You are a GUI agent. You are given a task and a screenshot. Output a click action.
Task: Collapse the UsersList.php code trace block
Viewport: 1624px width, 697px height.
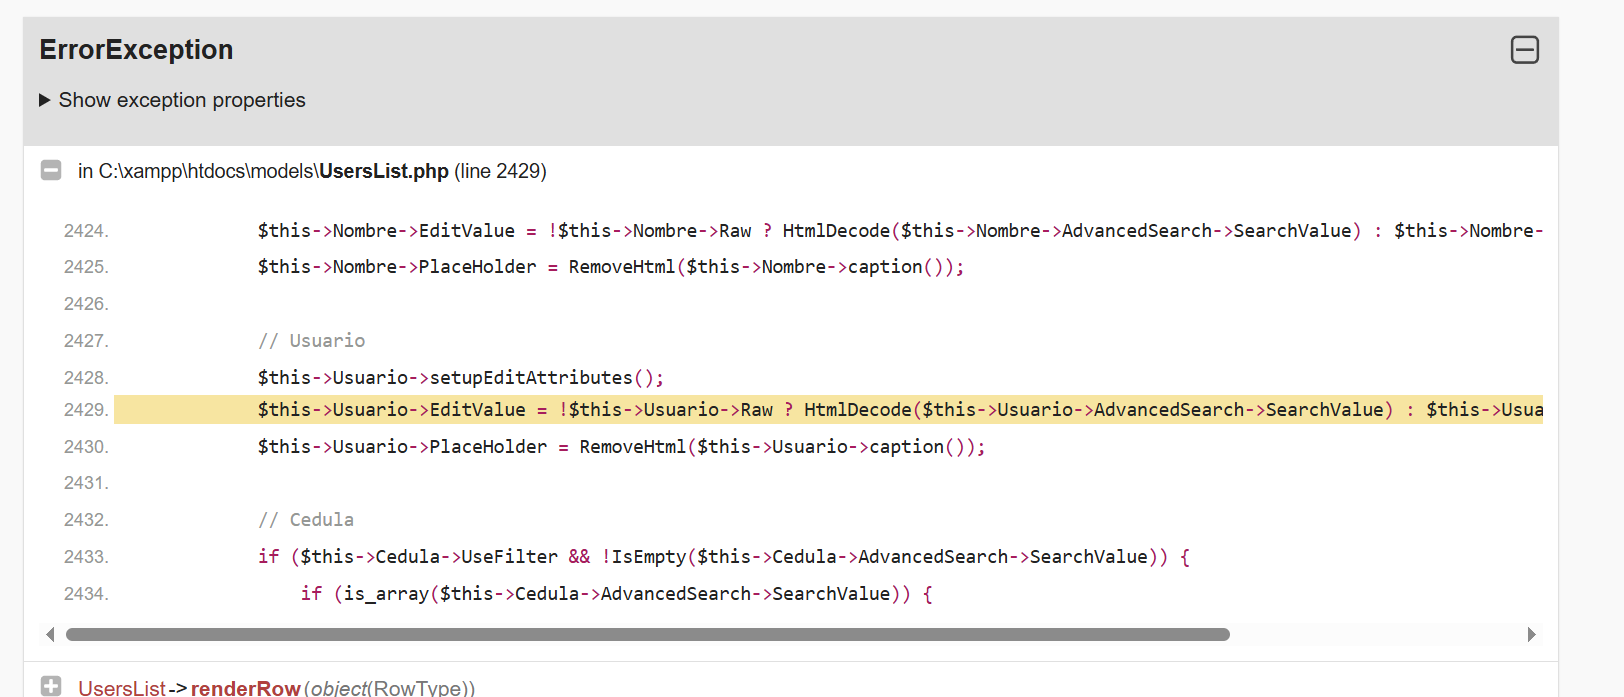(51, 170)
